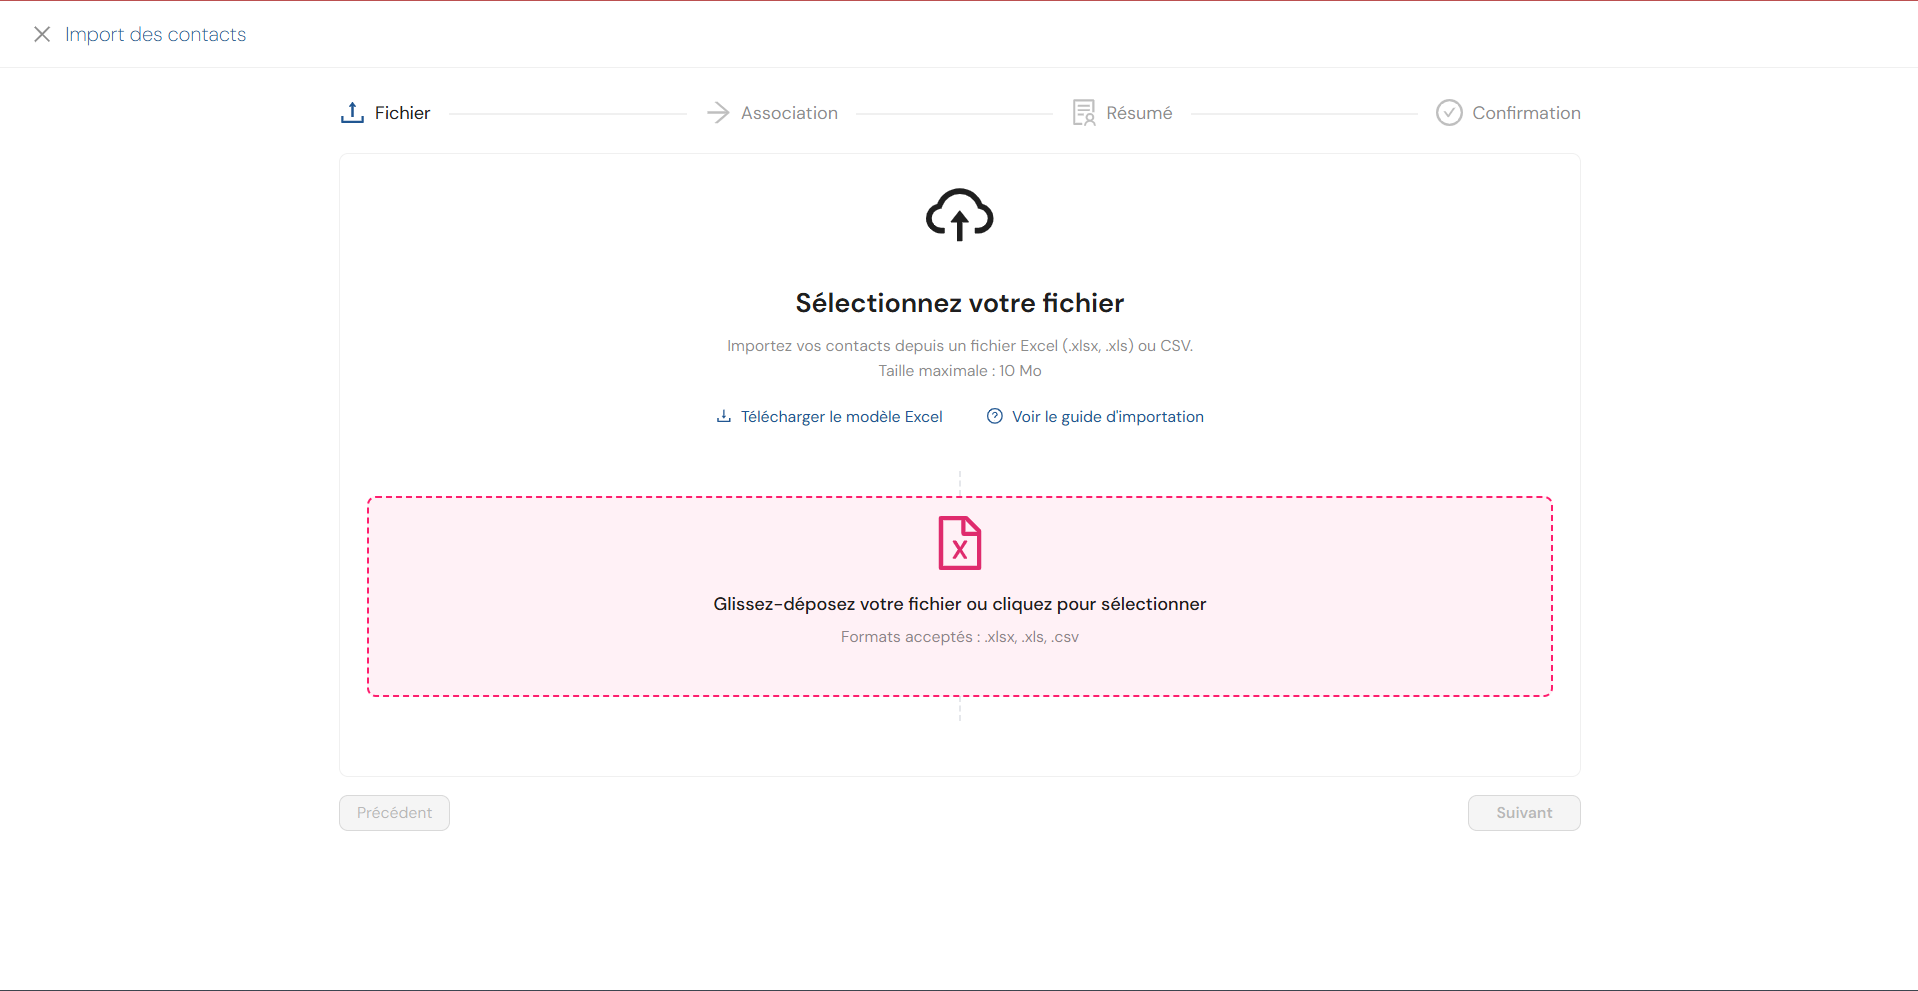Click the Confirmation checkmark icon
1918x991 pixels.
1449,113
